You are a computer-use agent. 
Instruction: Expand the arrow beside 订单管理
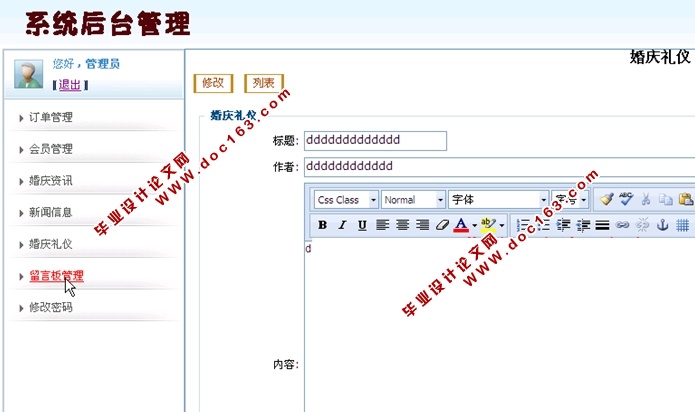pyautogui.click(x=21, y=118)
